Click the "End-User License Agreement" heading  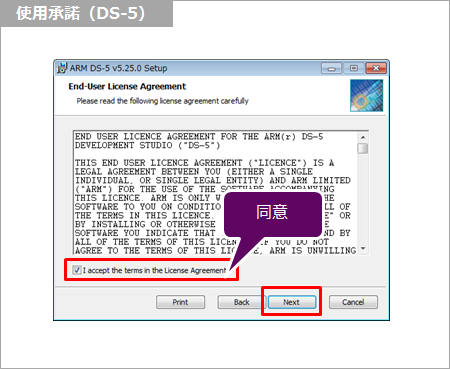pyautogui.click(x=127, y=87)
